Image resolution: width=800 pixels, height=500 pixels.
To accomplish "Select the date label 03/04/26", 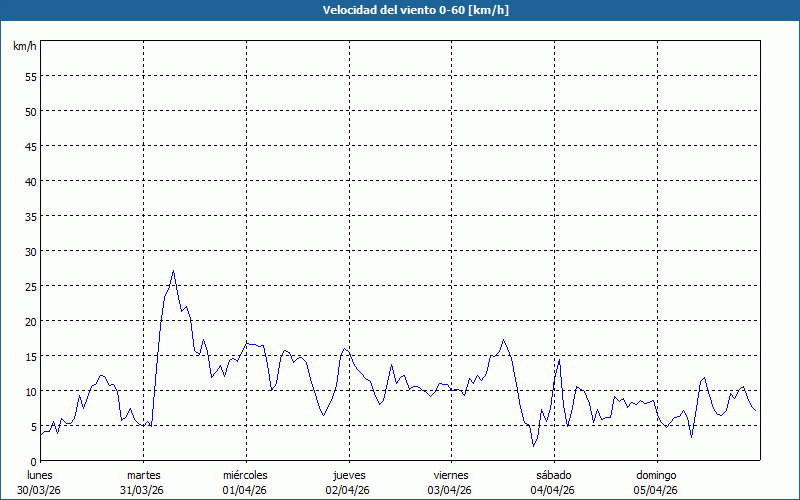I will pos(450,490).
